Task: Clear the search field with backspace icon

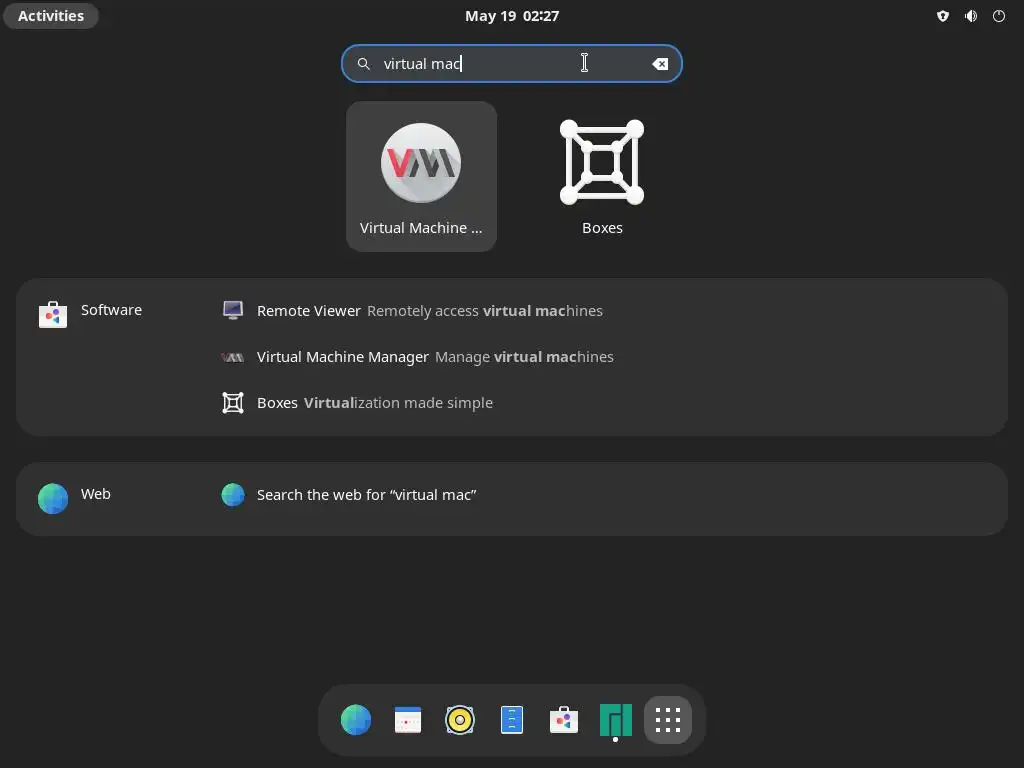Action: click(x=660, y=64)
